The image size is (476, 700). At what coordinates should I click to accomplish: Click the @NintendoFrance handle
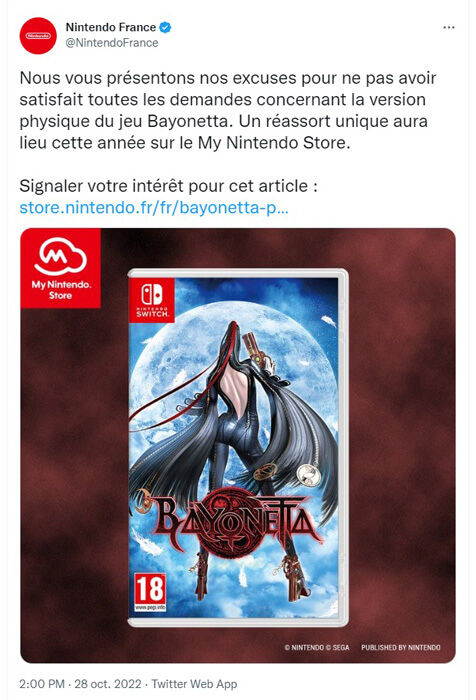112,43
